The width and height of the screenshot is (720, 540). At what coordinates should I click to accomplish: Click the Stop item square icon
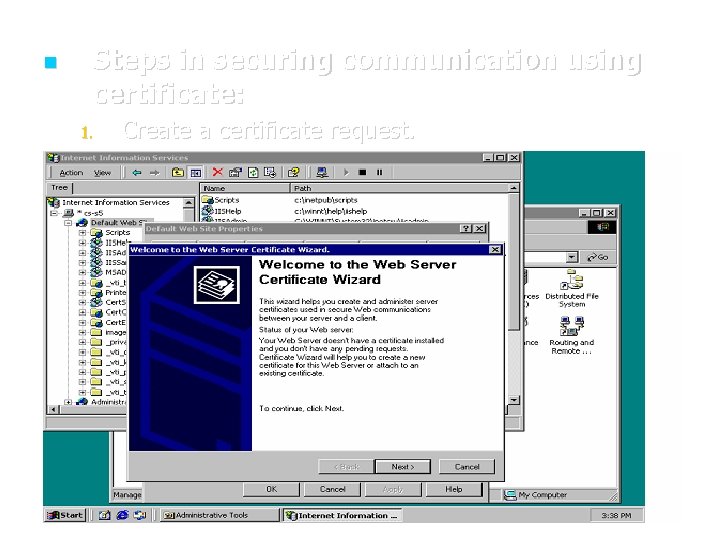[362, 173]
